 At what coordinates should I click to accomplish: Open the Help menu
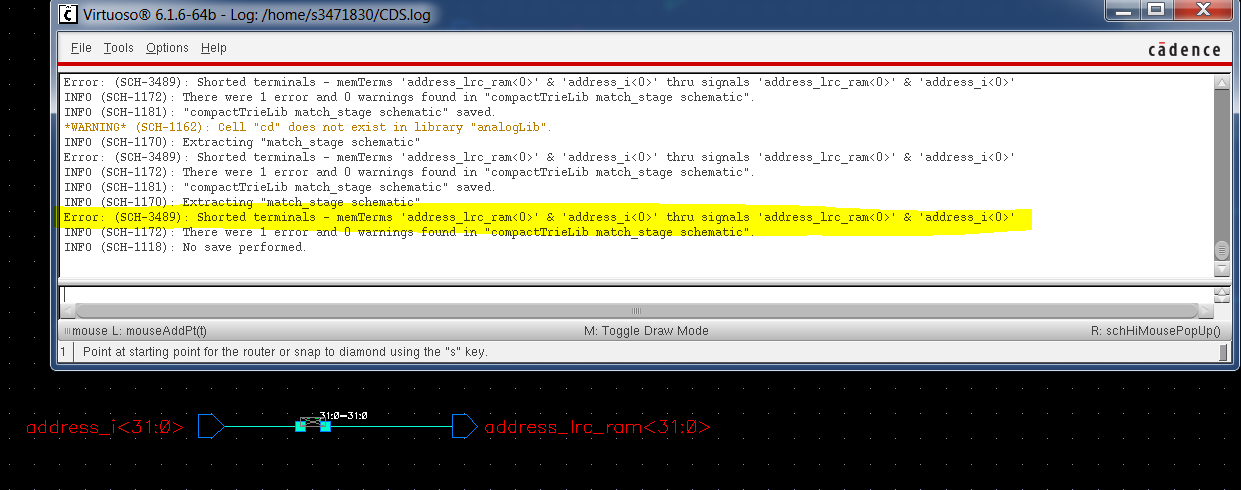[x=213, y=48]
